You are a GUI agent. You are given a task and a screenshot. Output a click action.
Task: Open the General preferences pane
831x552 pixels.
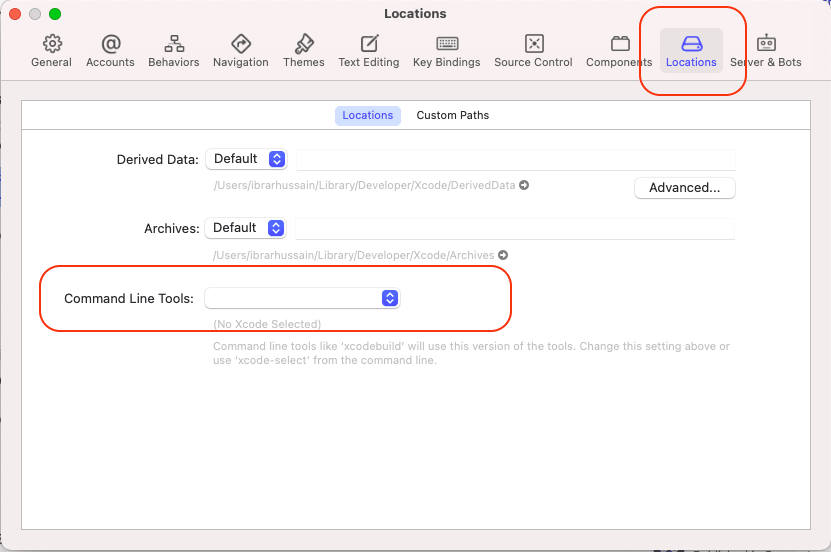coord(51,51)
